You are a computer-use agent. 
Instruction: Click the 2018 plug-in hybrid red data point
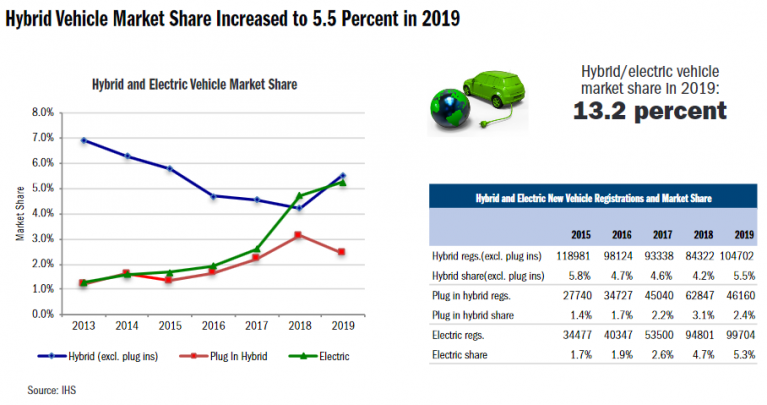click(298, 235)
